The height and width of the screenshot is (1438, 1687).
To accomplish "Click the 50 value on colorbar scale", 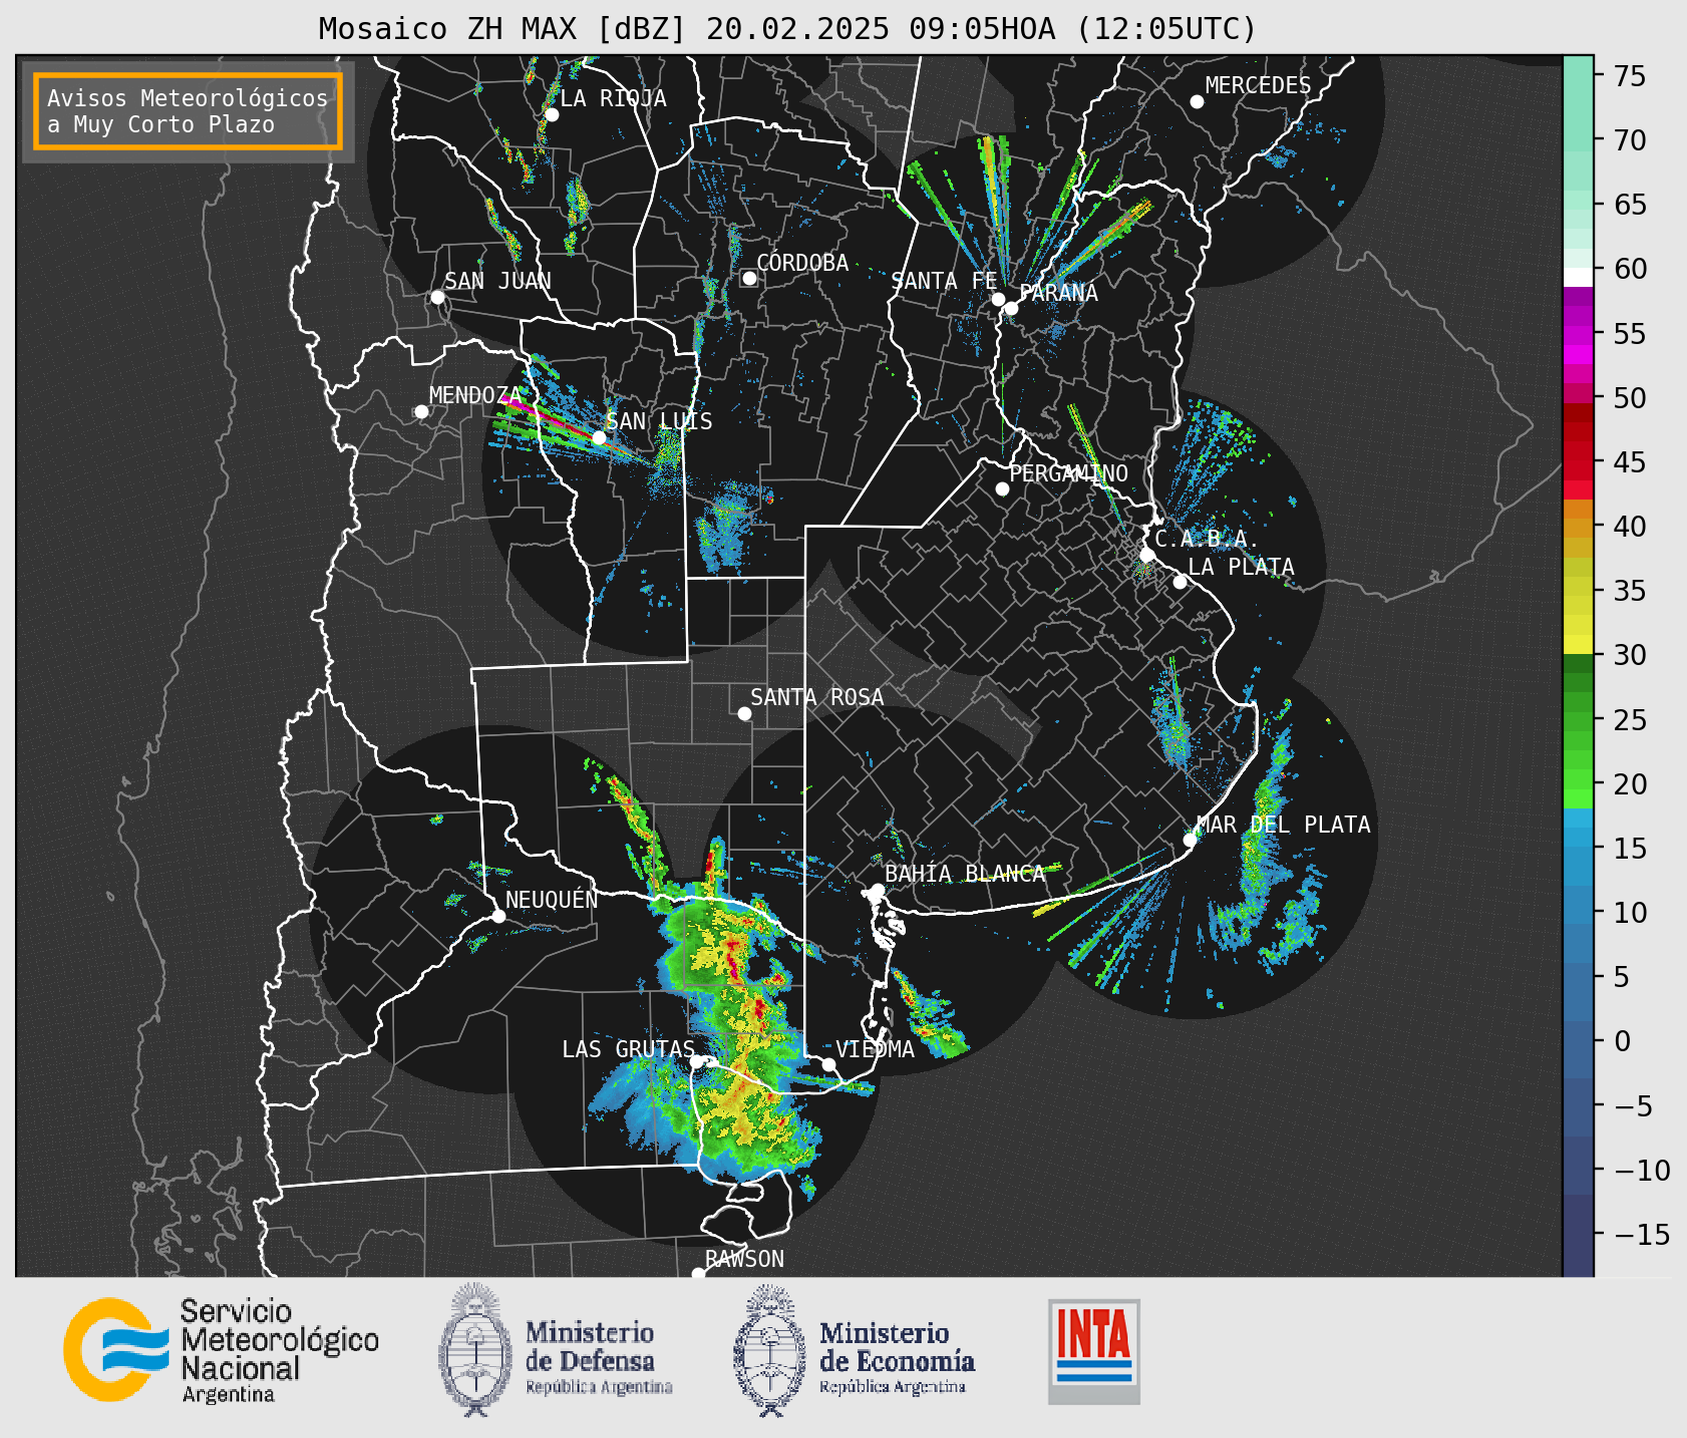I will pyautogui.click(x=1629, y=398).
